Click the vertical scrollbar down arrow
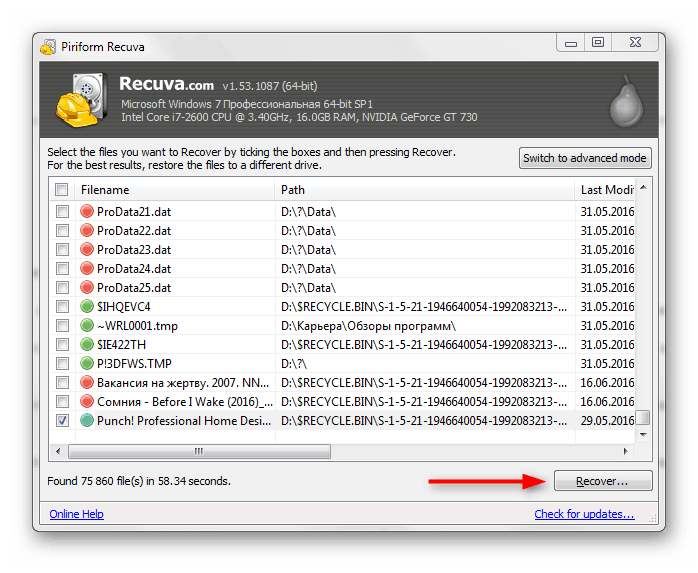 [643, 435]
